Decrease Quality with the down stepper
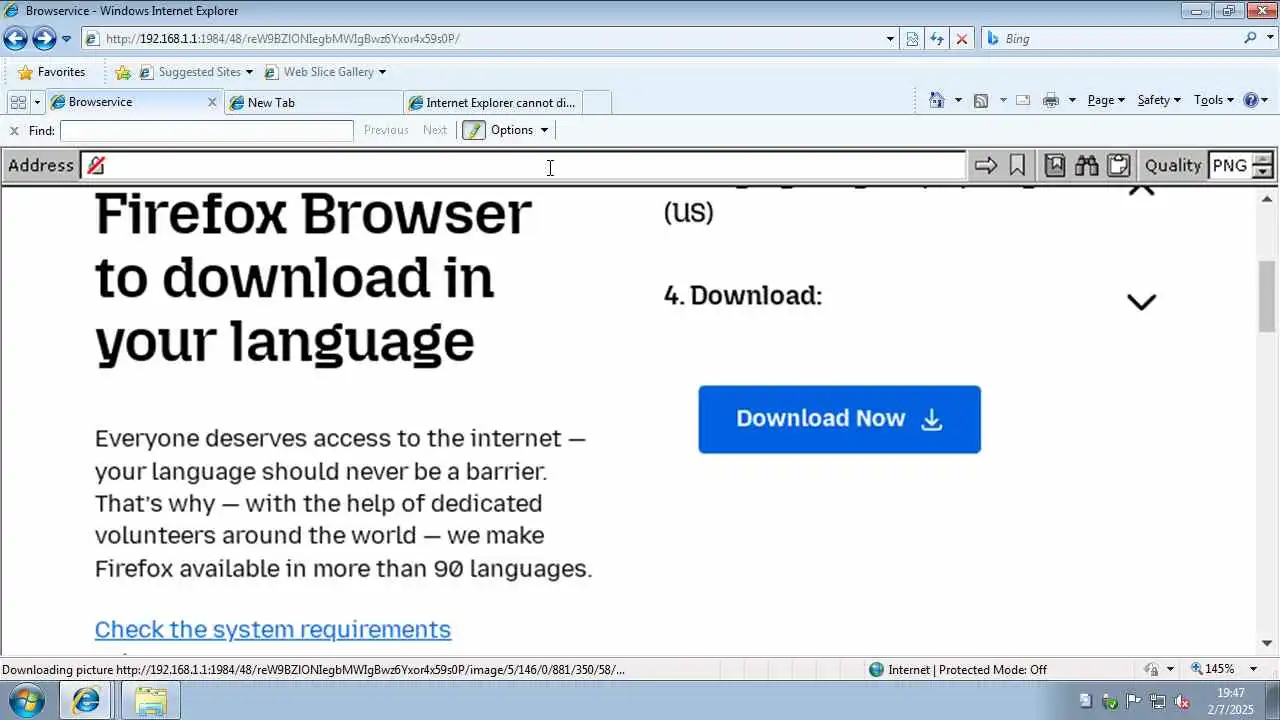The width and height of the screenshot is (1280, 720). coord(1263,172)
